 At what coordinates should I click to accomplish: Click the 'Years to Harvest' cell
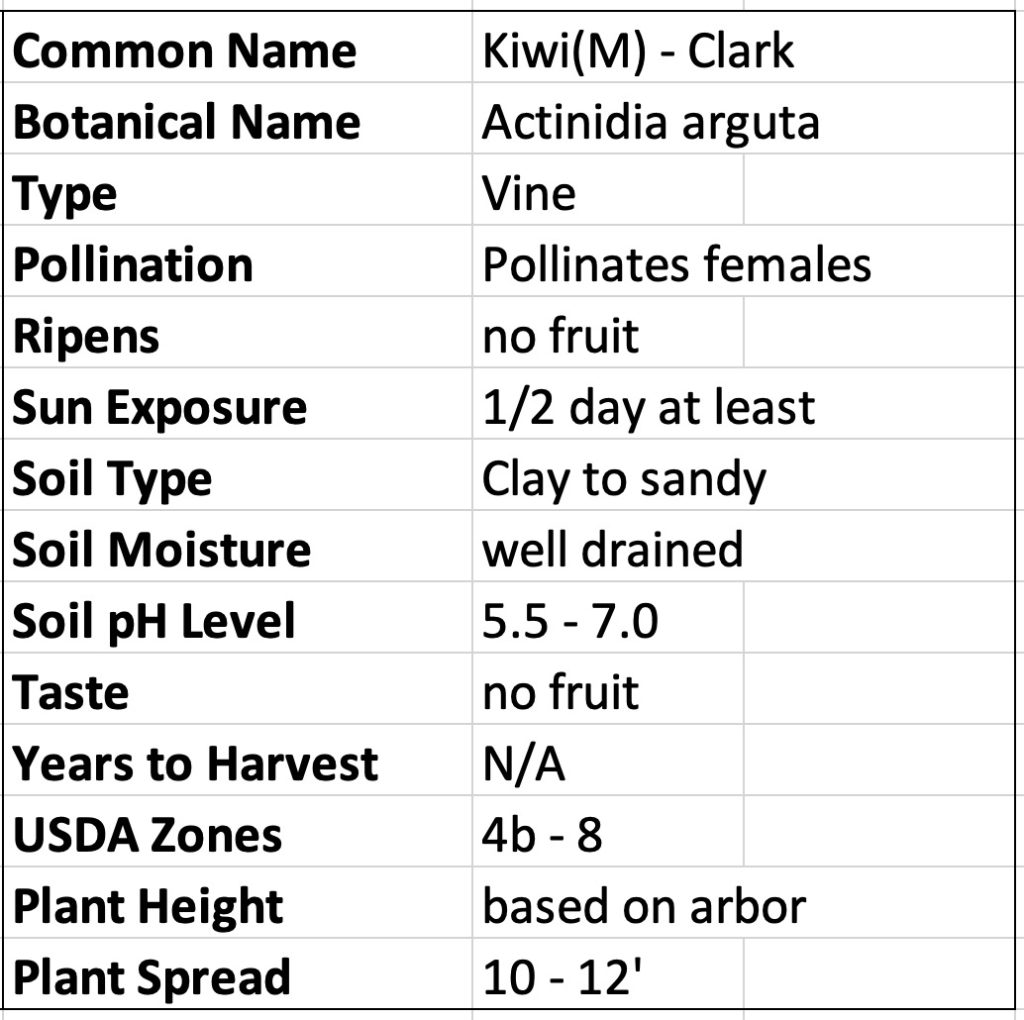[x=196, y=764]
